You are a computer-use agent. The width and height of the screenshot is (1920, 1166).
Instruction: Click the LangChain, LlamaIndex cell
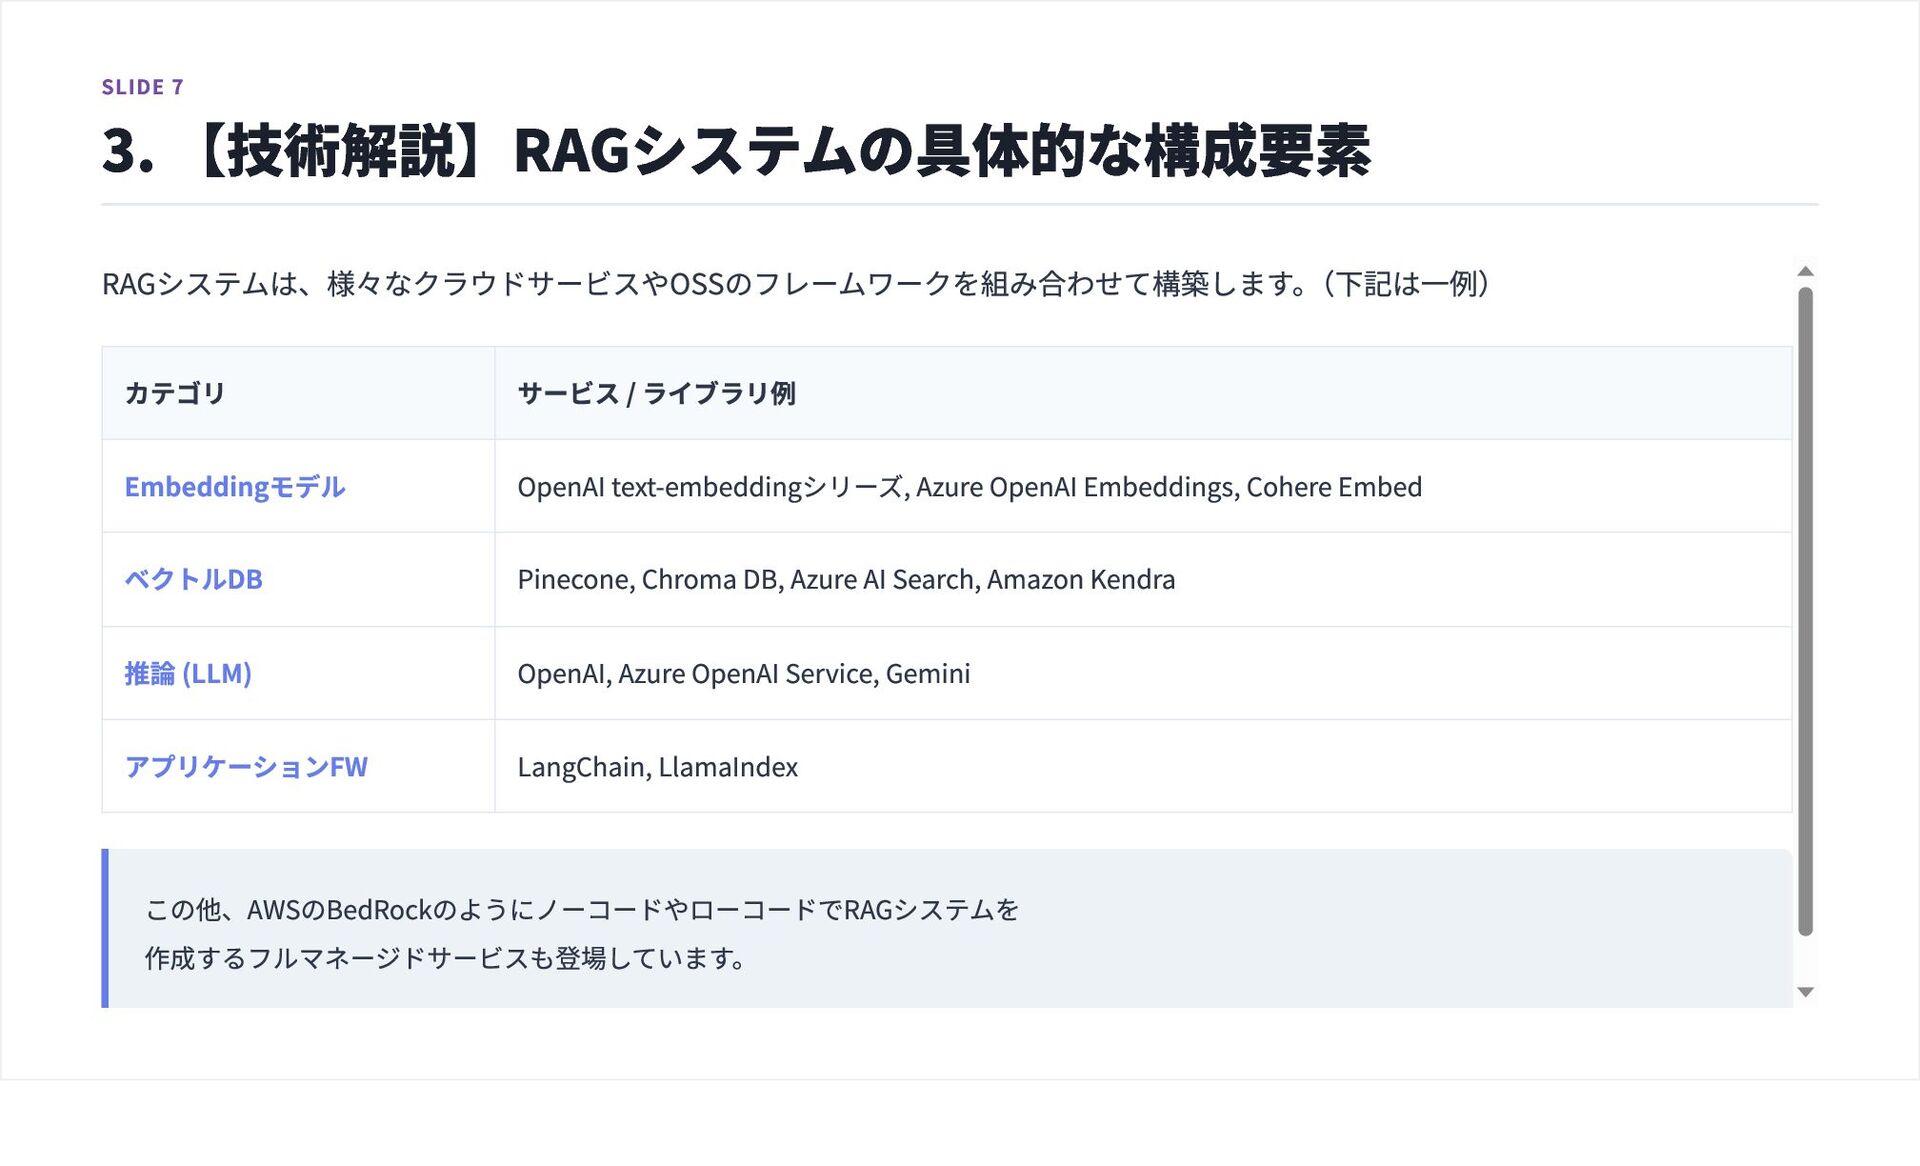[x=657, y=767]
